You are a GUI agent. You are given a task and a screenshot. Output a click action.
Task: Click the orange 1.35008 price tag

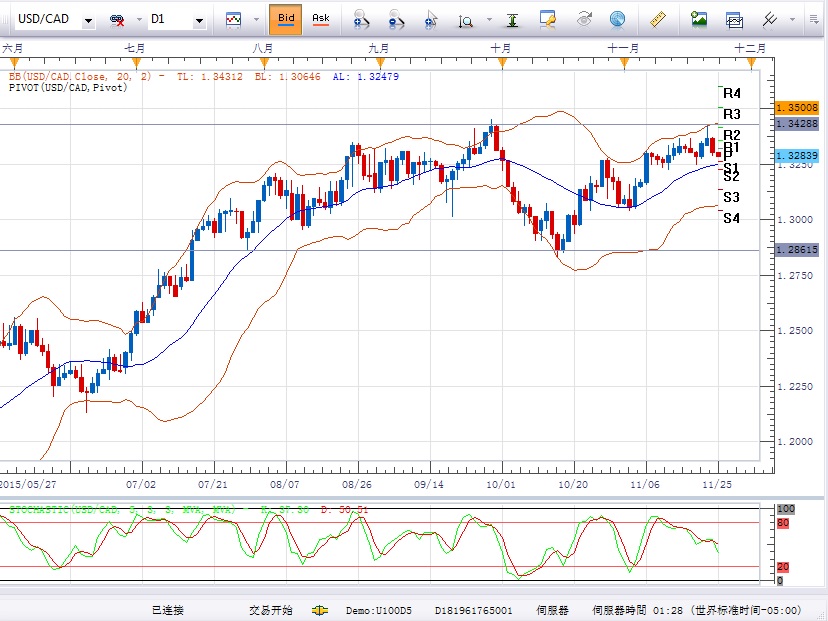pos(796,108)
